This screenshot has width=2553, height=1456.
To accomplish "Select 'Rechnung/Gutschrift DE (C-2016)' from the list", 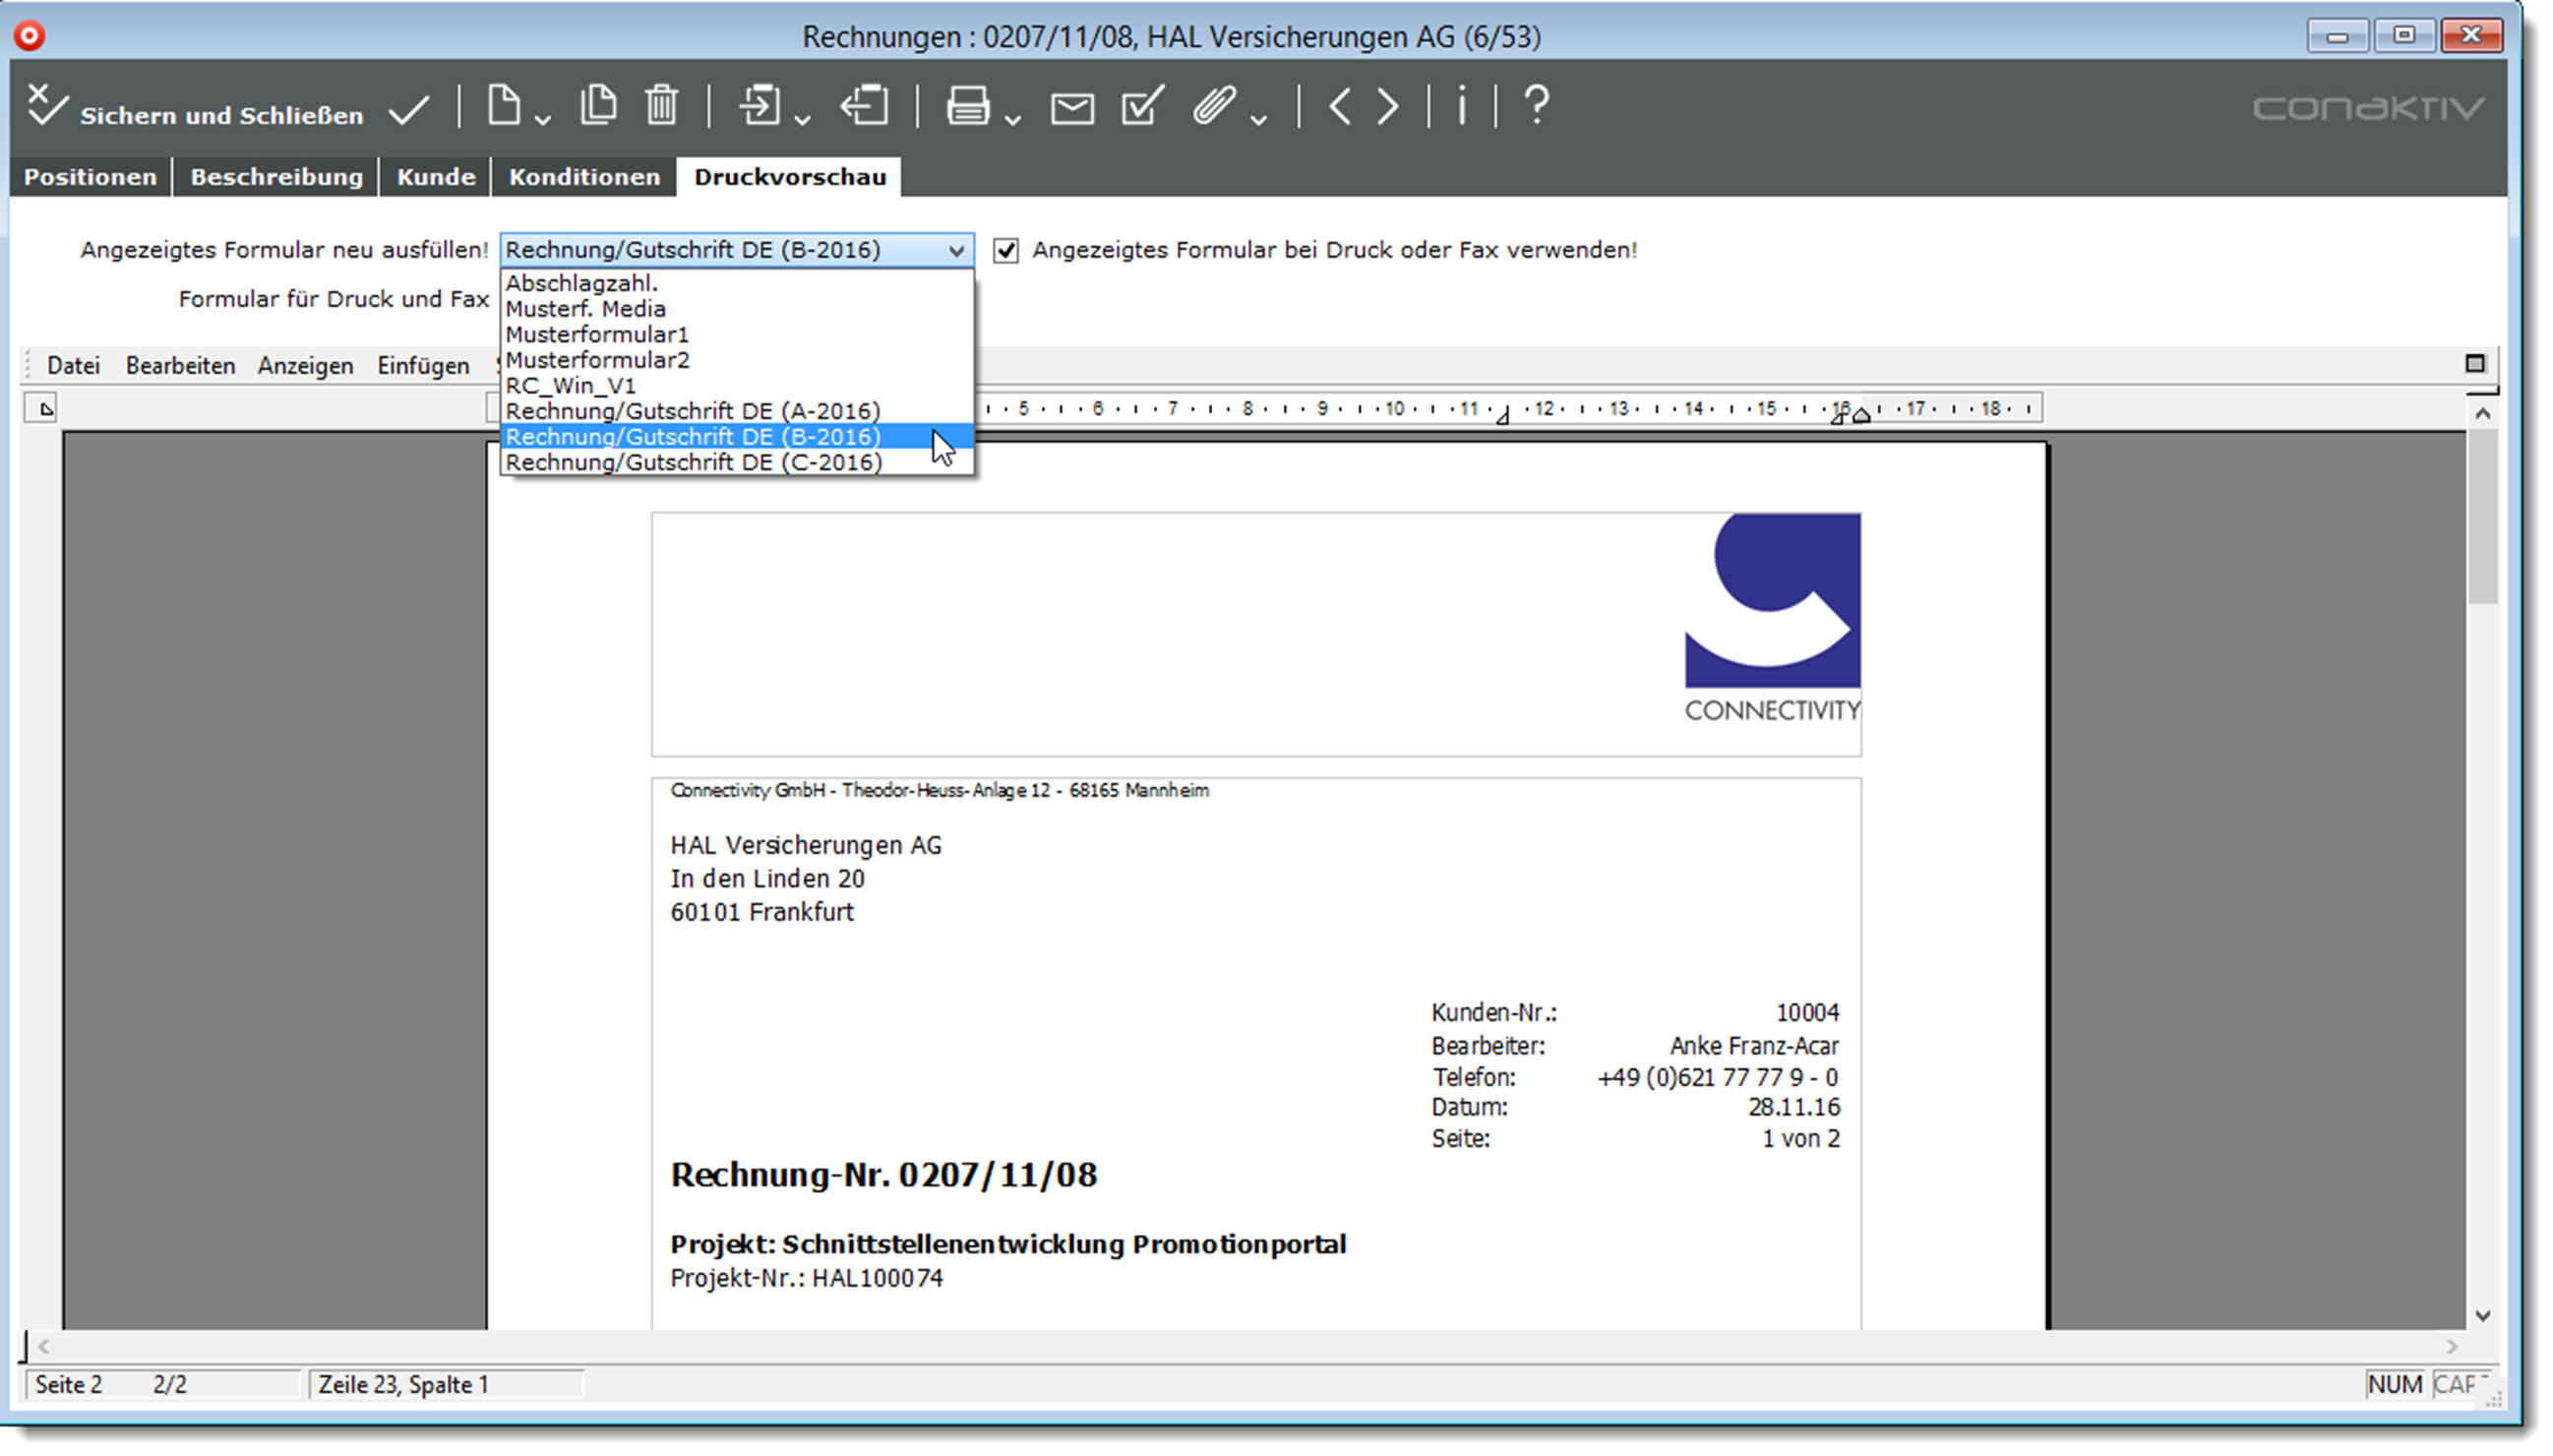I will pos(693,463).
